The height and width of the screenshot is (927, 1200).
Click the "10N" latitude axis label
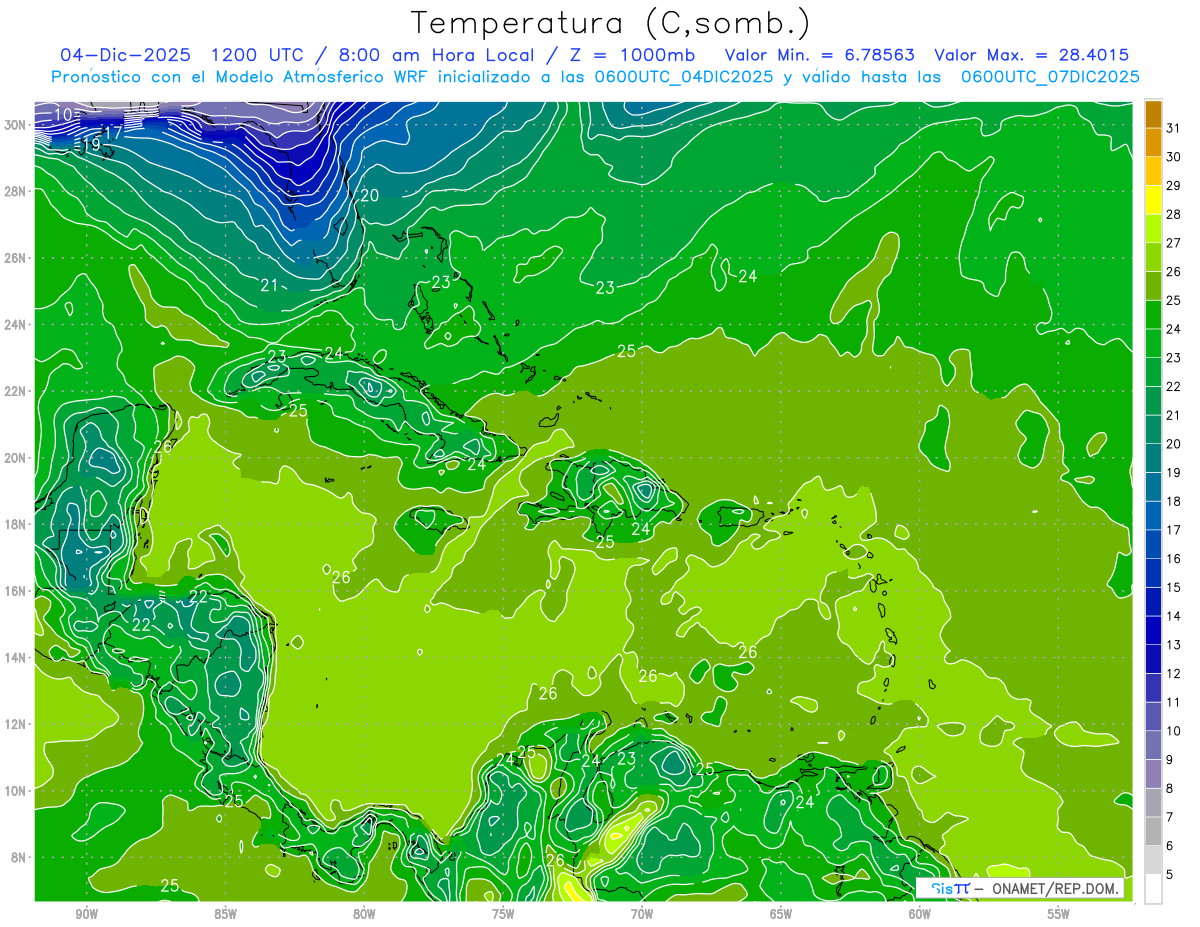click(16, 790)
